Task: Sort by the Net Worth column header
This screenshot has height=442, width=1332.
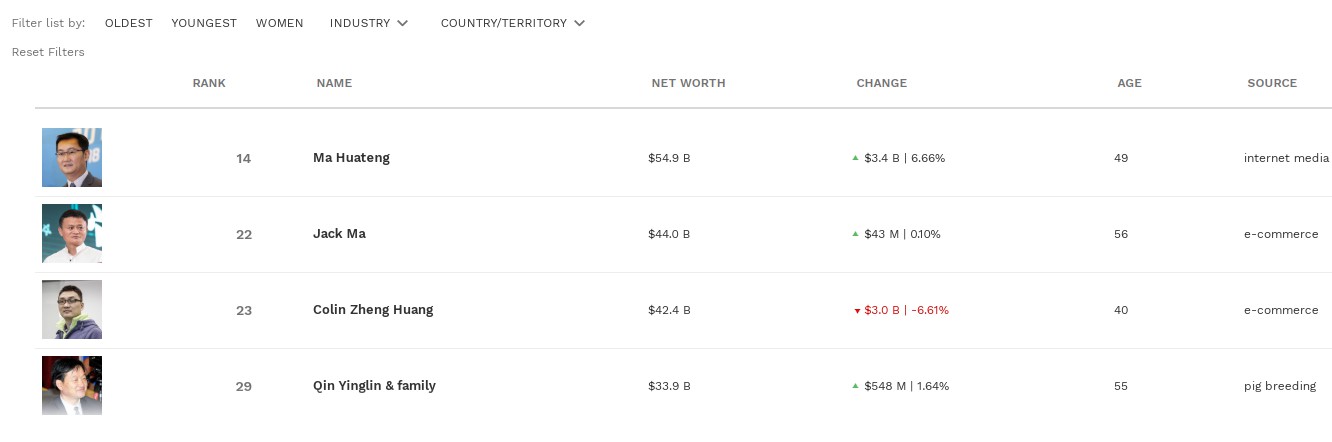Action: click(688, 83)
